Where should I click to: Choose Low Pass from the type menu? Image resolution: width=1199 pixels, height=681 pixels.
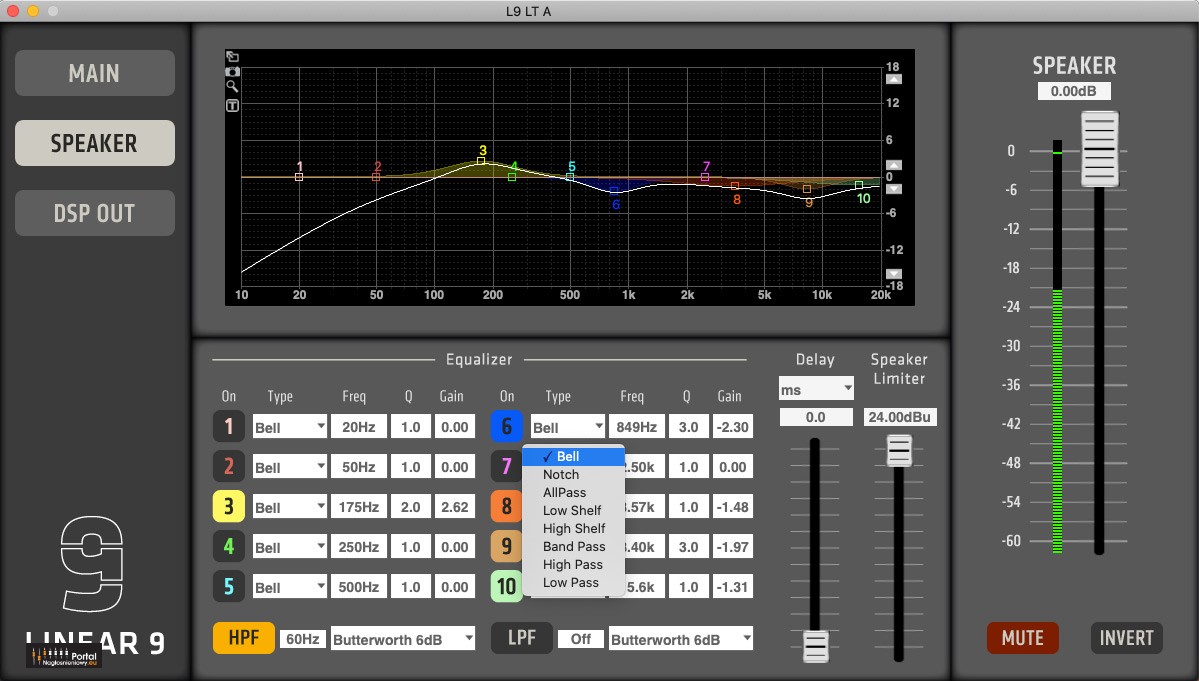(574, 582)
